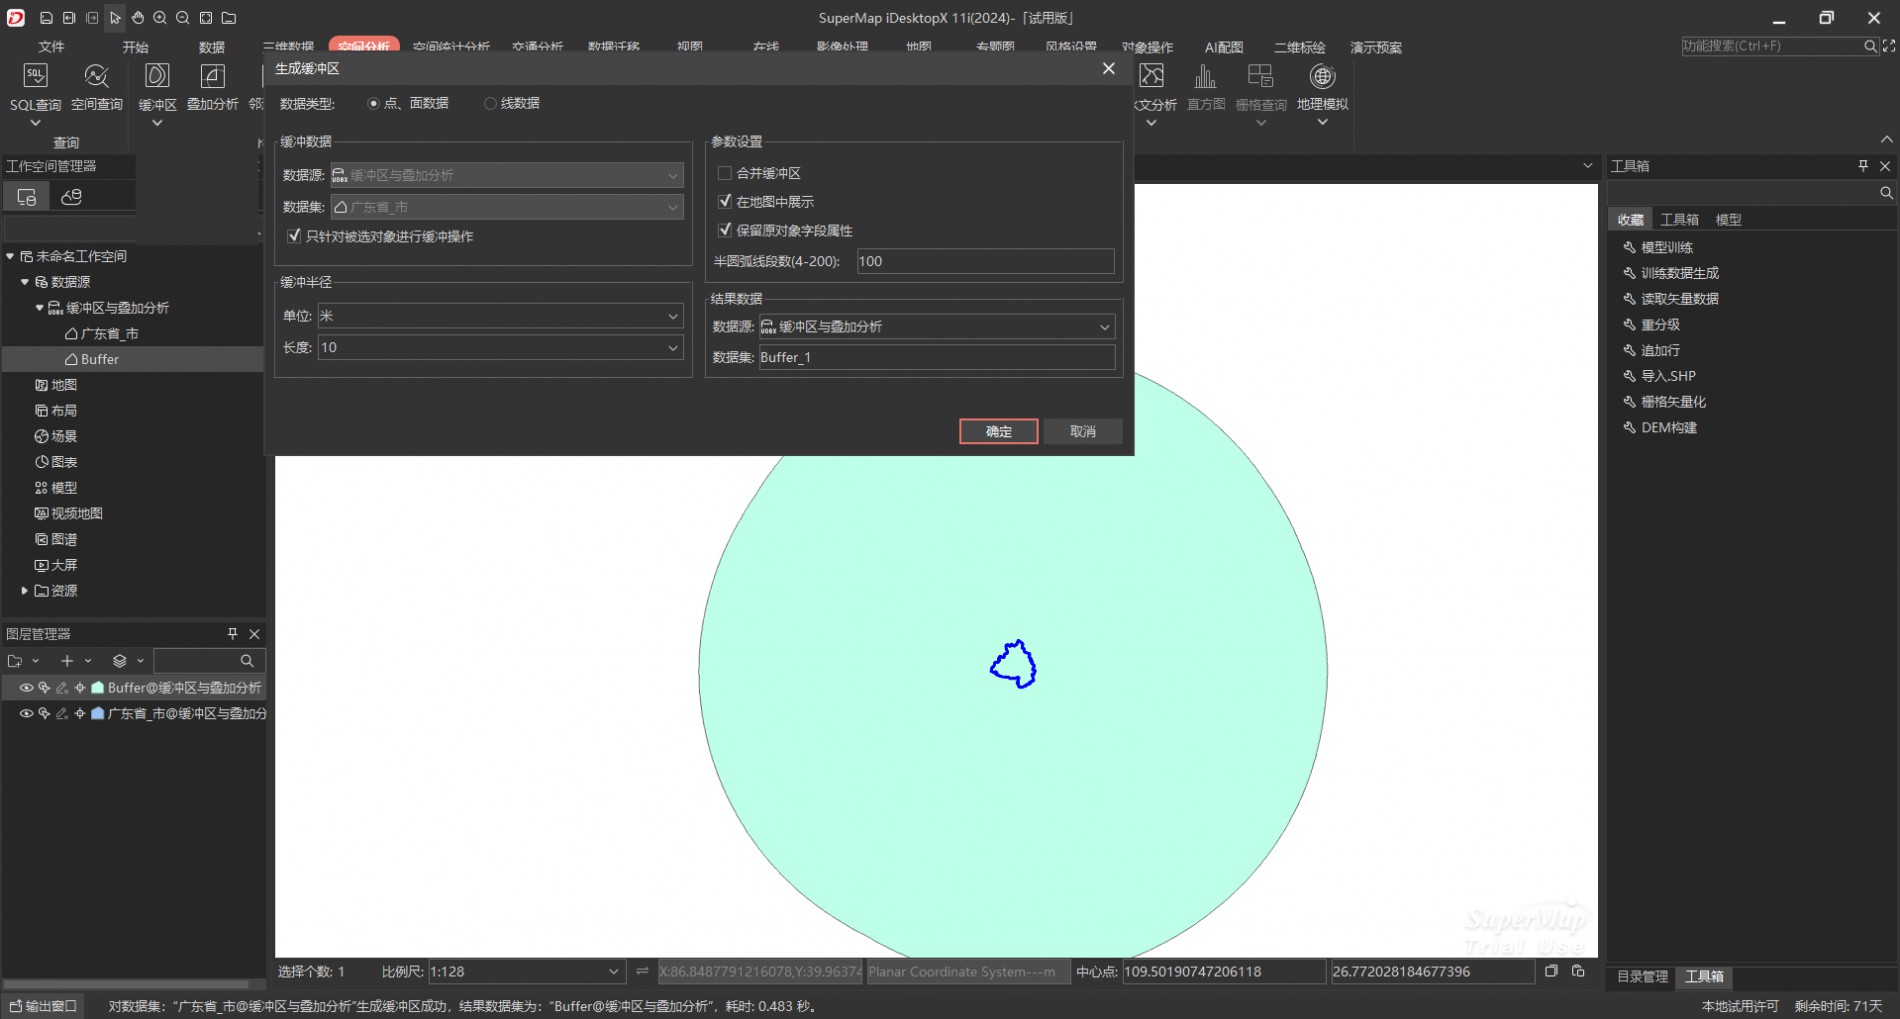1900x1019 pixels.
Task: Close the 生成缓冲区 dialog
Action: [x=1108, y=68]
